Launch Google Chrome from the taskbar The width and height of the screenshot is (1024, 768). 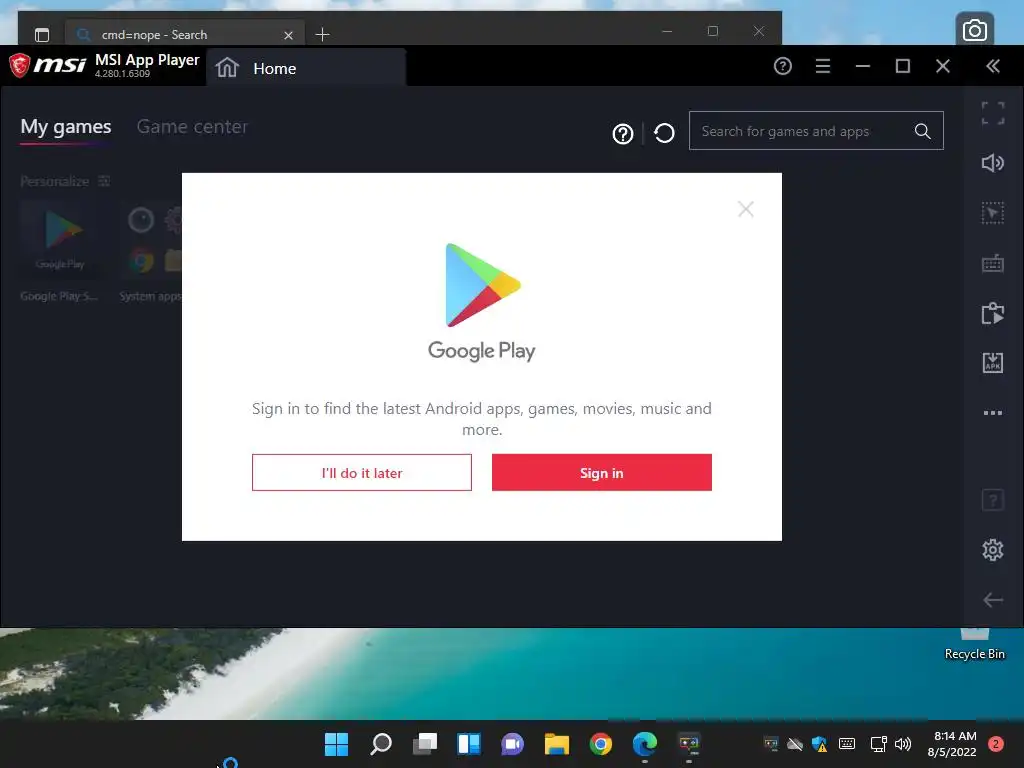(x=601, y=743)
